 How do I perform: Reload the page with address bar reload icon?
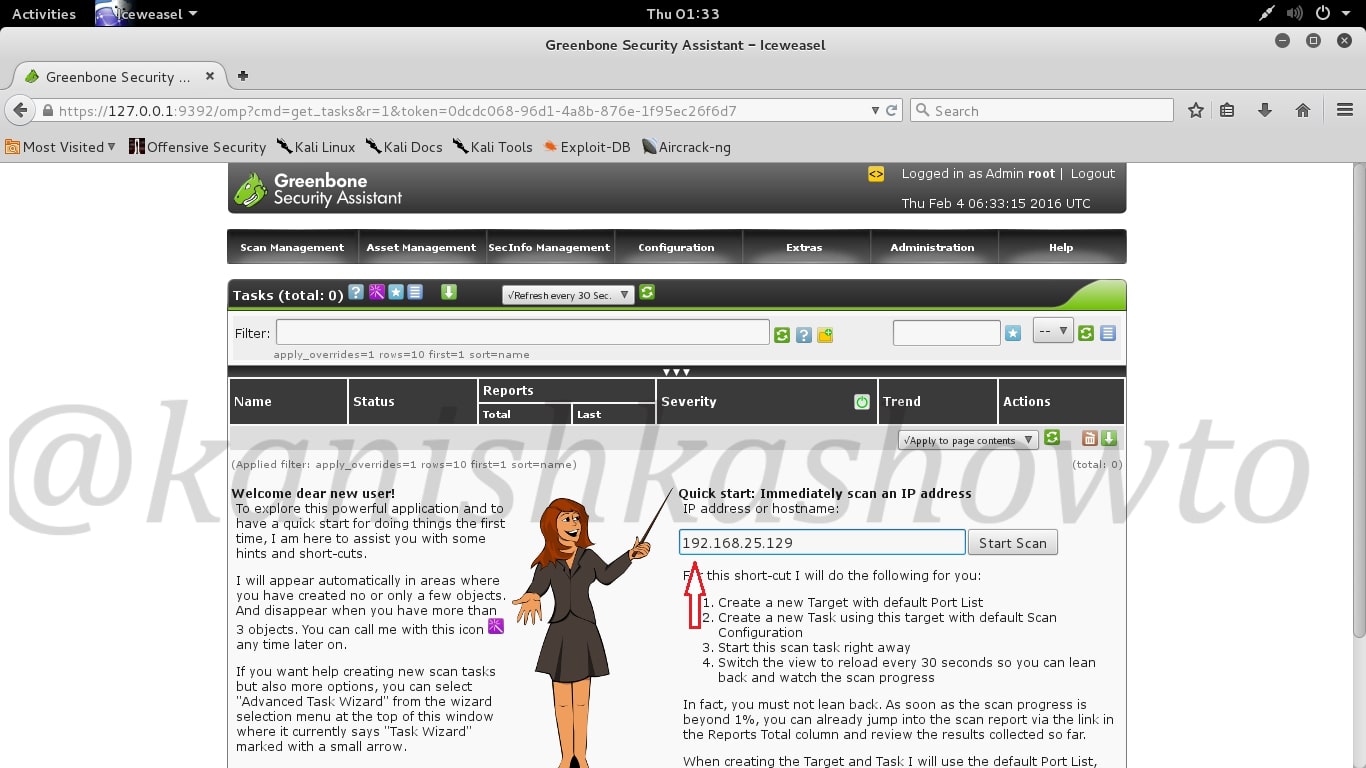pyautogui.click(x=892, y=111)
